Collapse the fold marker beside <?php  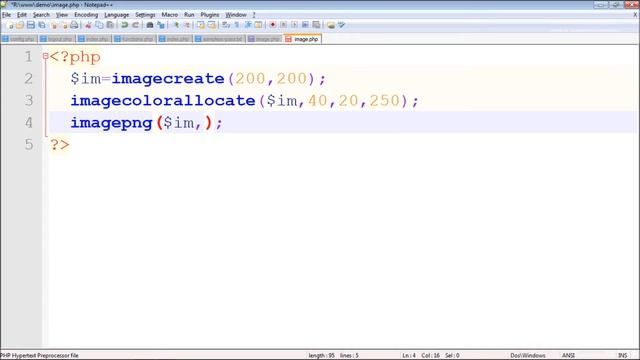click(x=45, y=56)
